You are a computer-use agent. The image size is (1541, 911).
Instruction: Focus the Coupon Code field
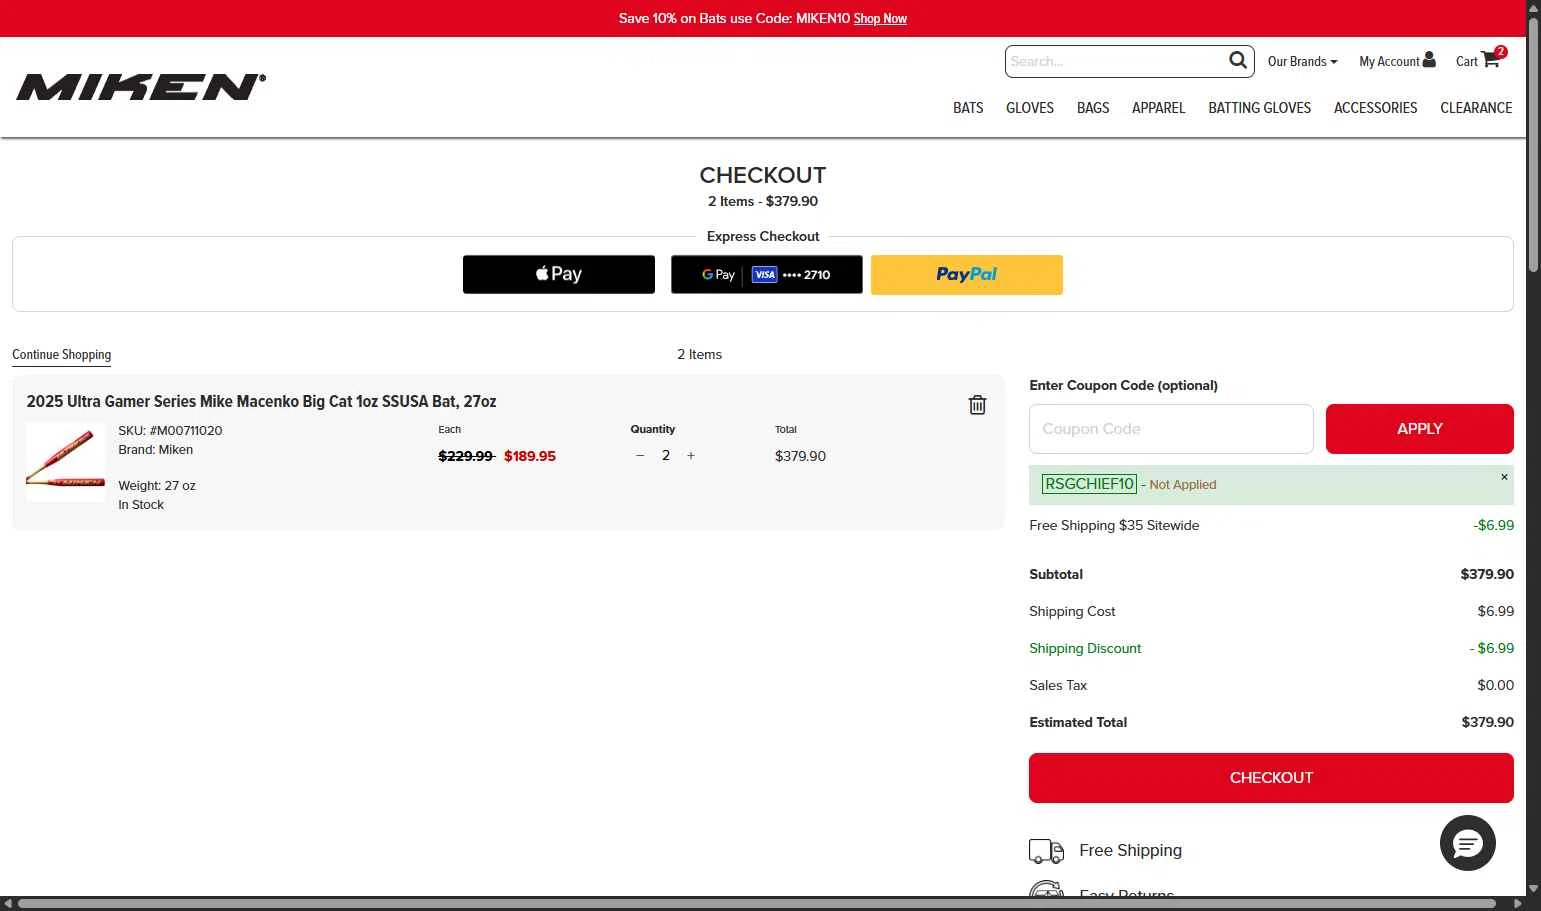click(1171, 429)
